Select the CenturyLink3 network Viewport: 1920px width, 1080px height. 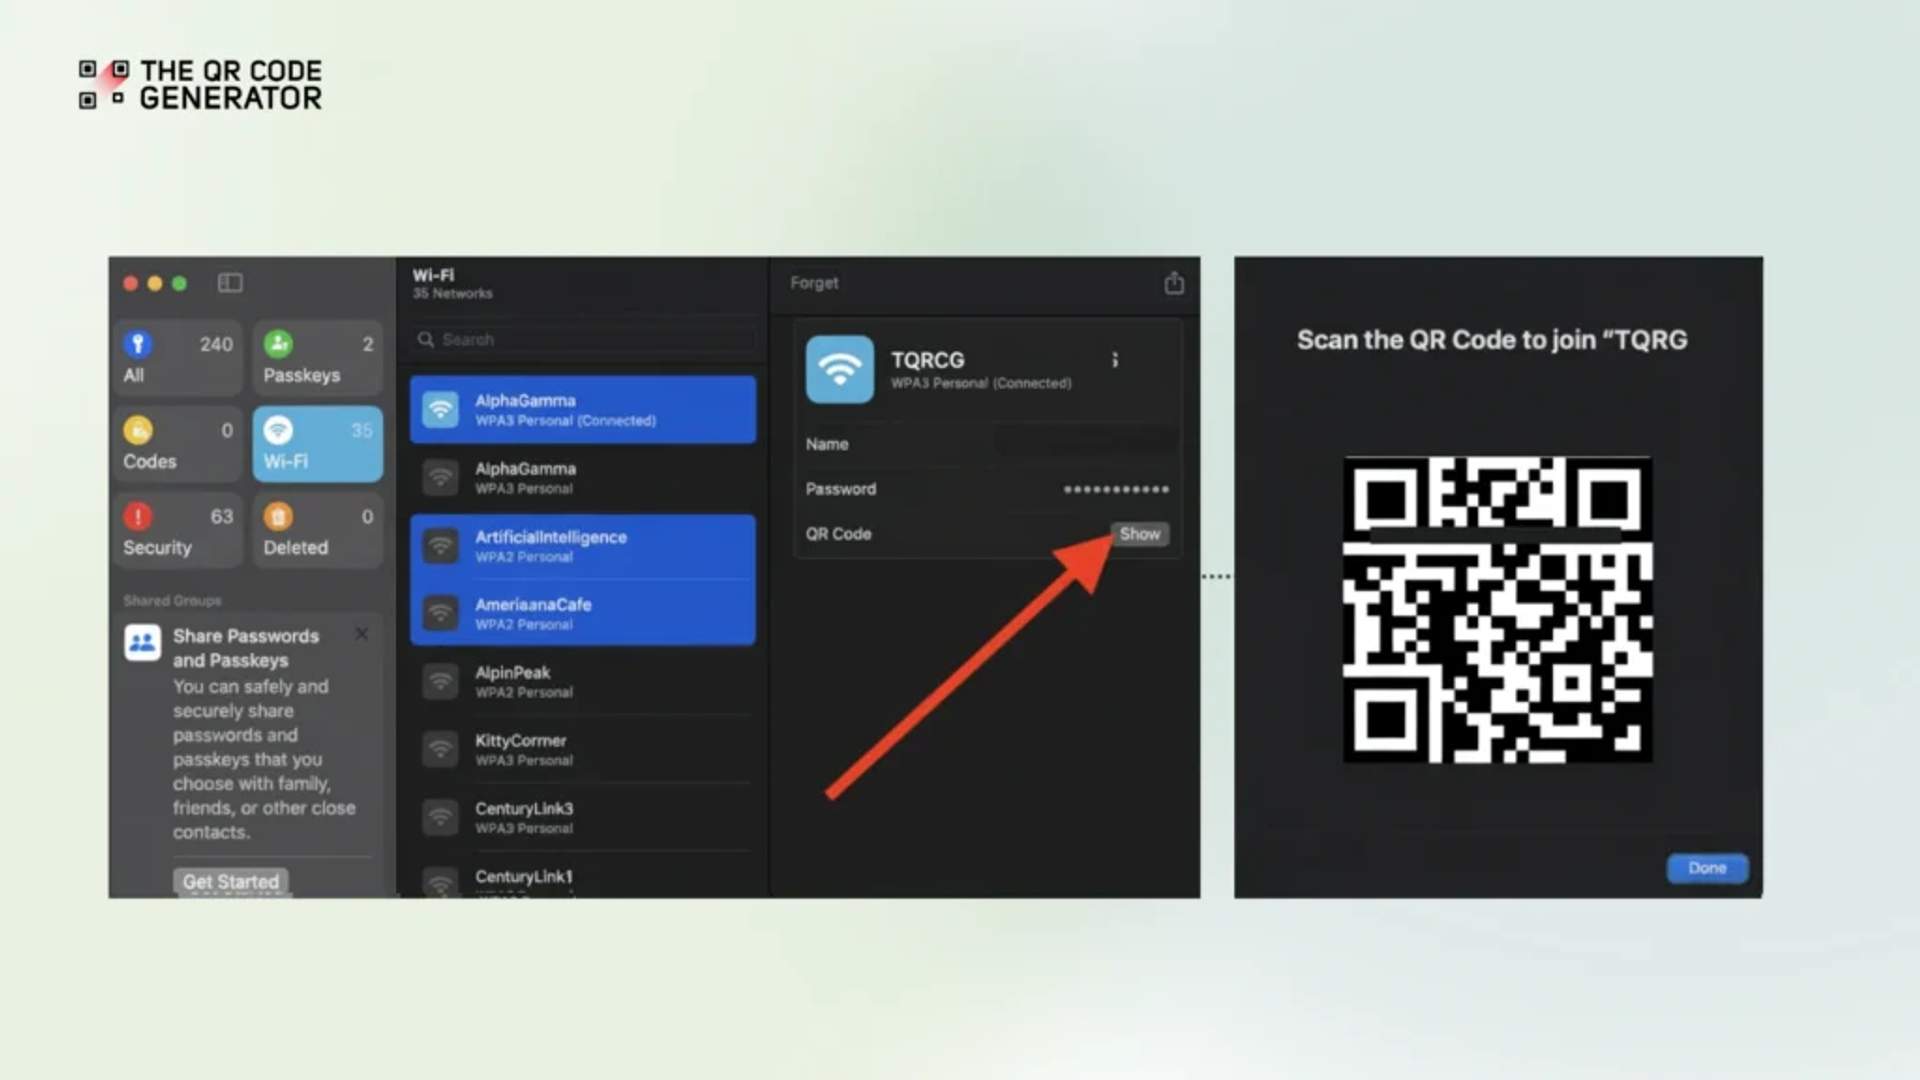pyautogui.click(x=583, y=817)
